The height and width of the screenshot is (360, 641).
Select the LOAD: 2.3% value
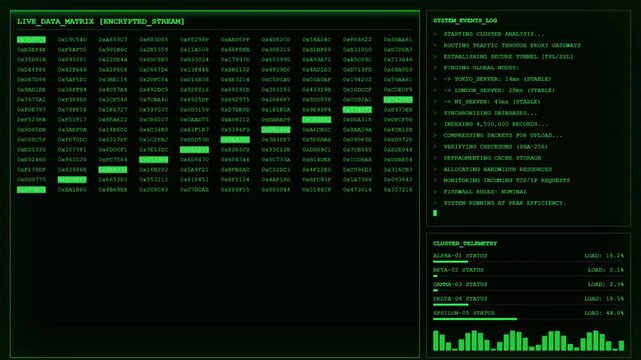point(605,284)
